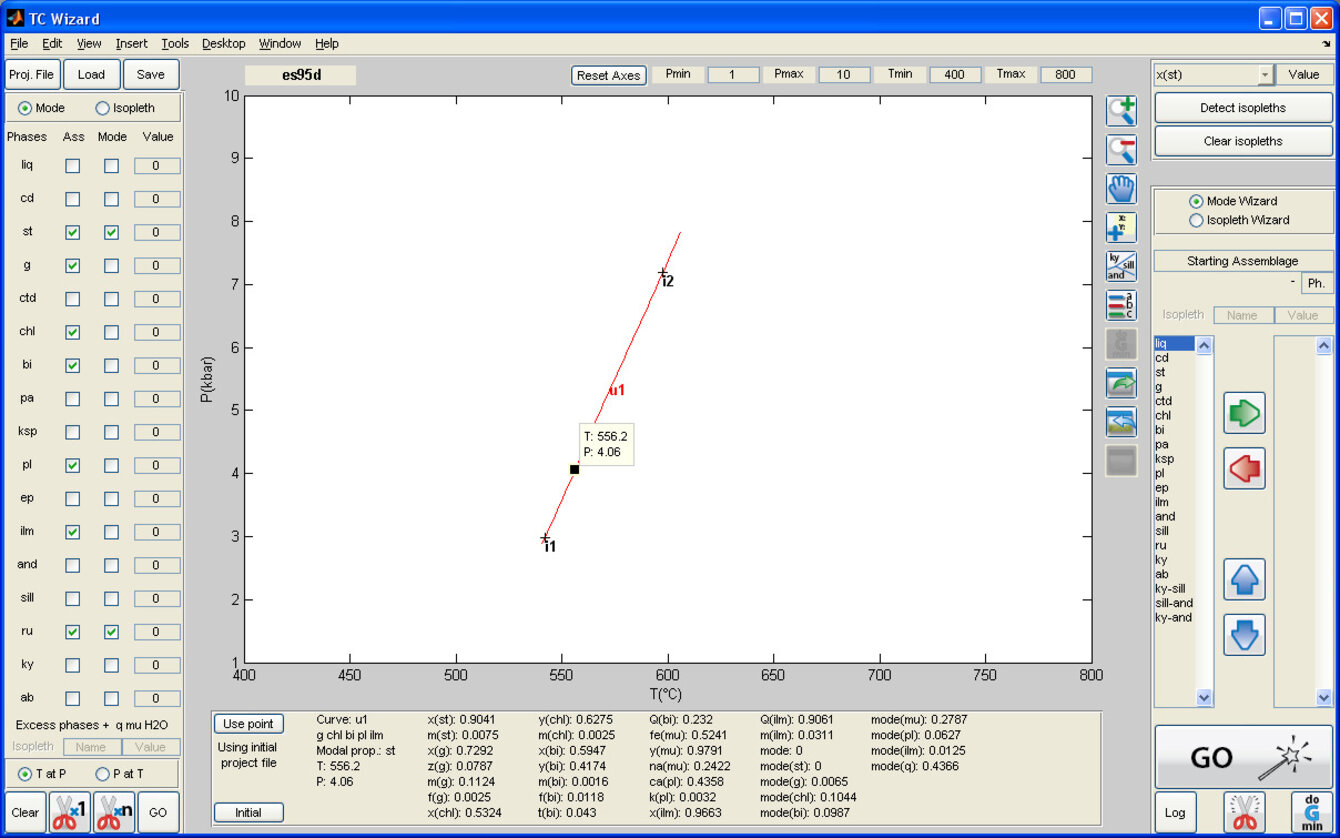Image resolution: width=1340 pixels, height=838 pixels.
Task: Select the P at T radio option
Action: pyautogui.click(x=103, y=774)
